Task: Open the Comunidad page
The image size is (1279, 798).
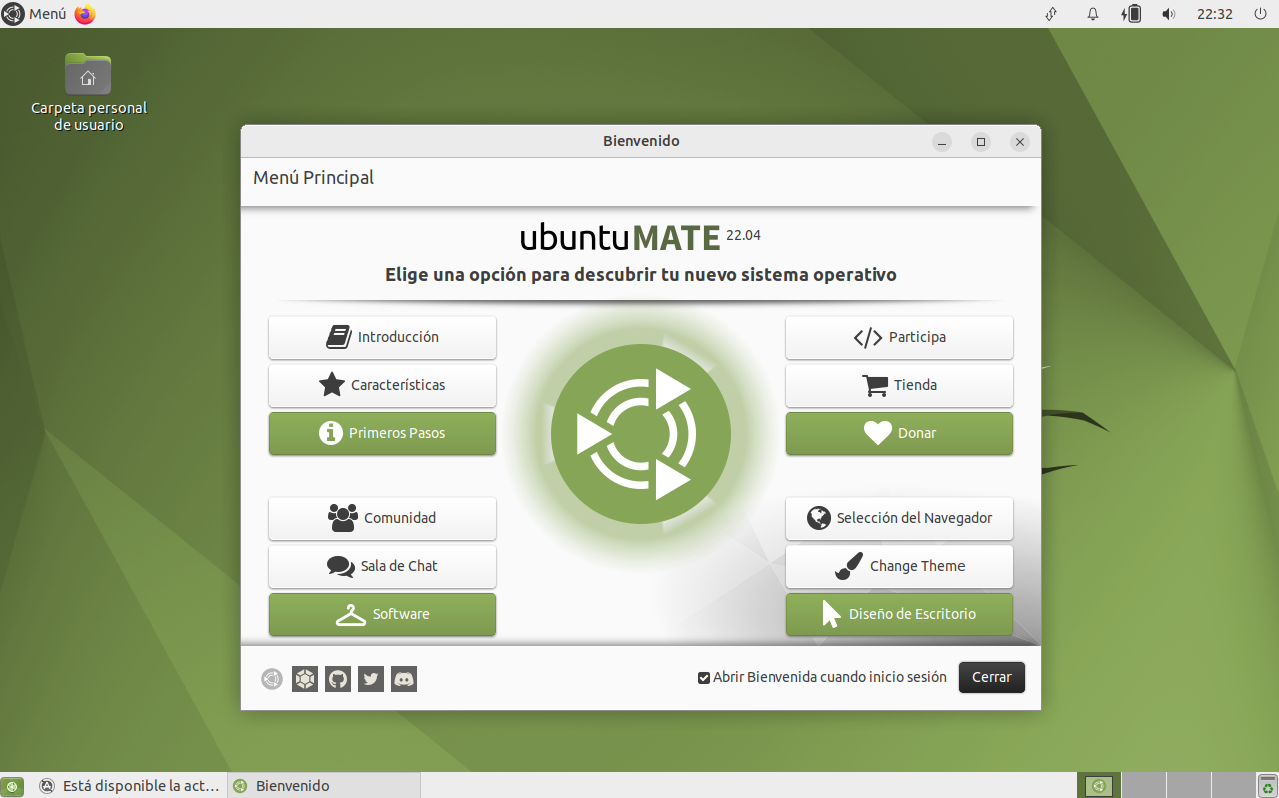Action: [382, 518]
